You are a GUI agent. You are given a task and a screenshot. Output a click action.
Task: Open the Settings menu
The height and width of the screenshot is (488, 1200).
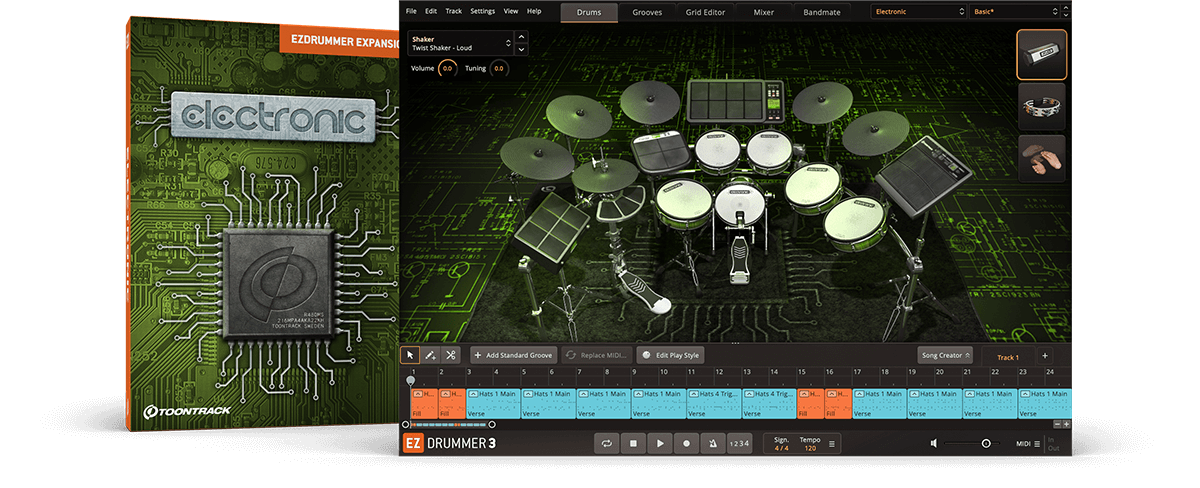pos(482,11)
